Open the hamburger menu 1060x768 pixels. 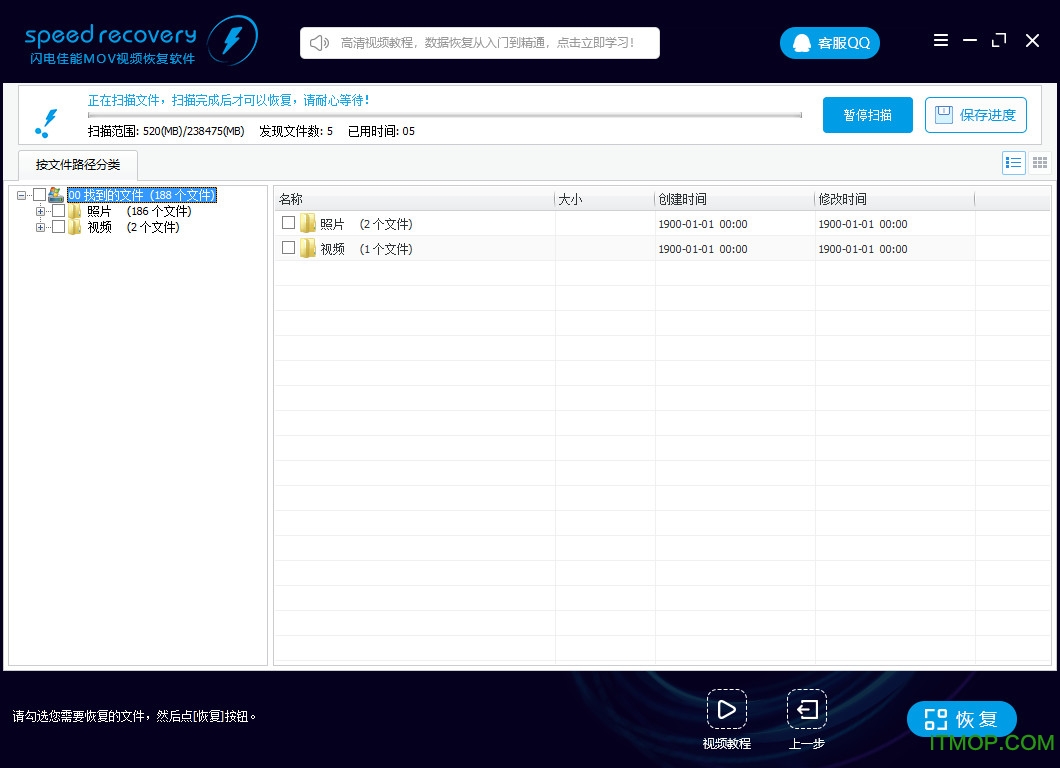click(941, 40)
